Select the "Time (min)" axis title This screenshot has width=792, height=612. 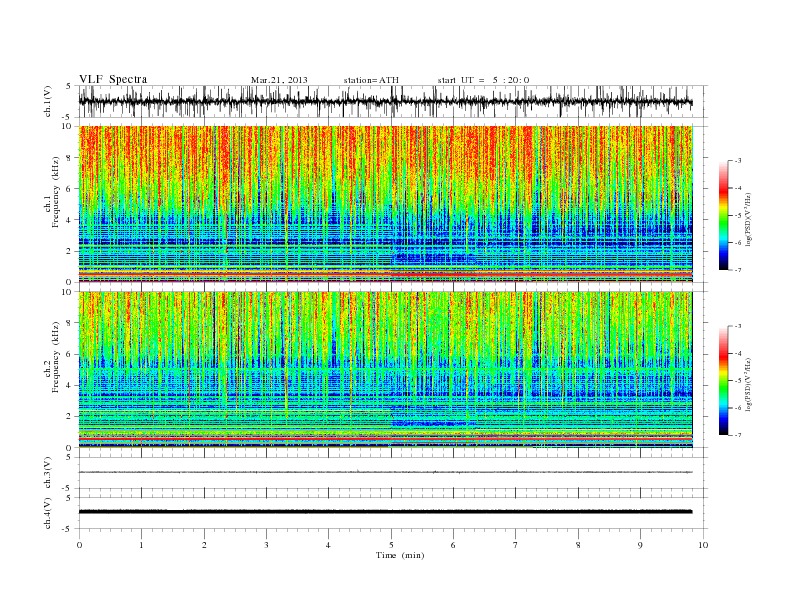(400, 555)
